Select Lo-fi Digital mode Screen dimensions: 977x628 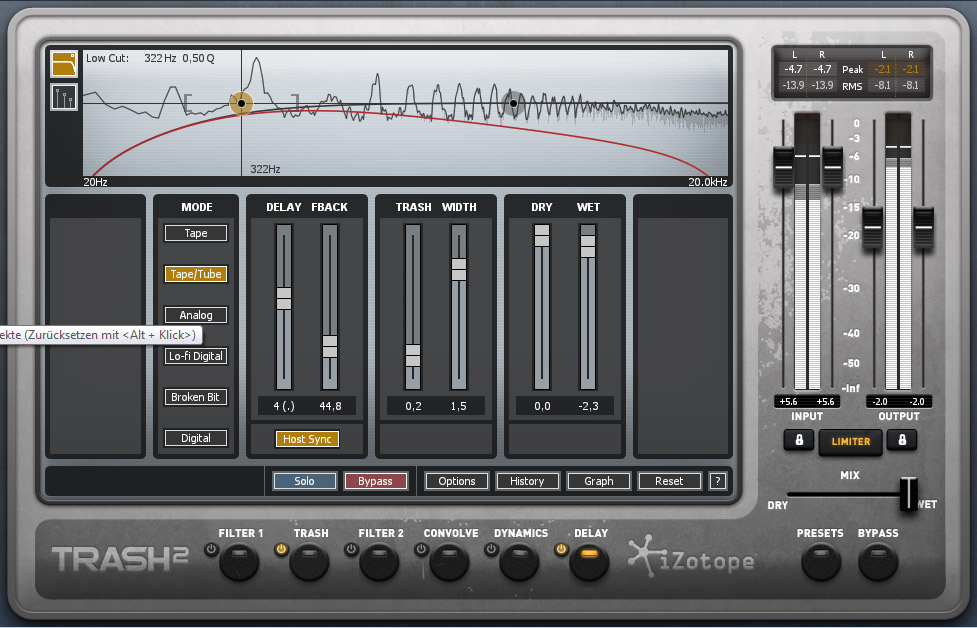(195, 355)
